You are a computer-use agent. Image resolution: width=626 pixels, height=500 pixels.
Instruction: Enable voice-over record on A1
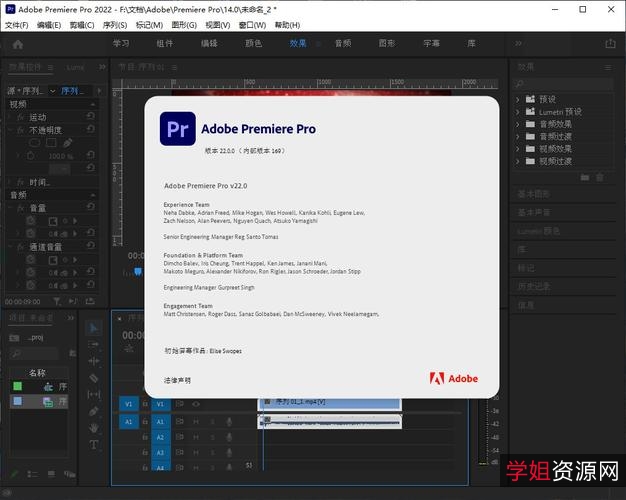[229, 421]
